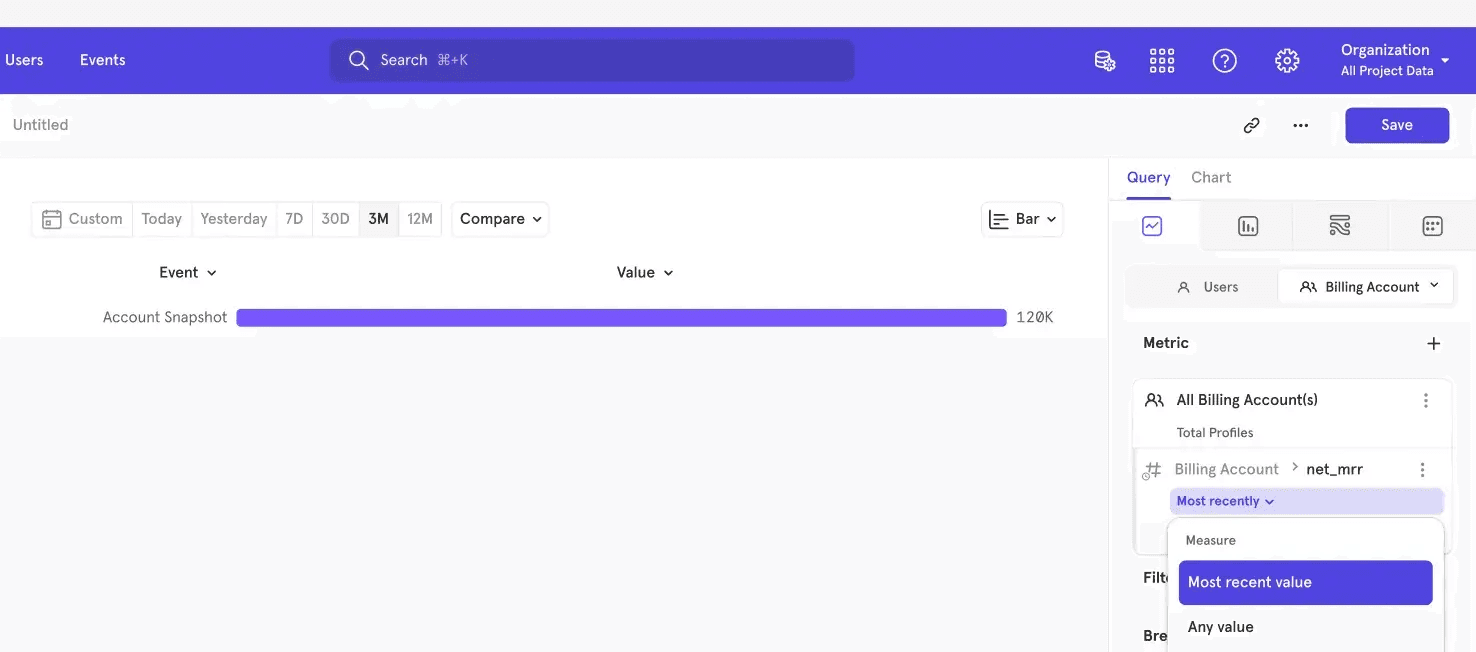Viewport: 1476px width, 652px height.
Task: Switch to the Chart tab
Action: [x=1211, y=177]
